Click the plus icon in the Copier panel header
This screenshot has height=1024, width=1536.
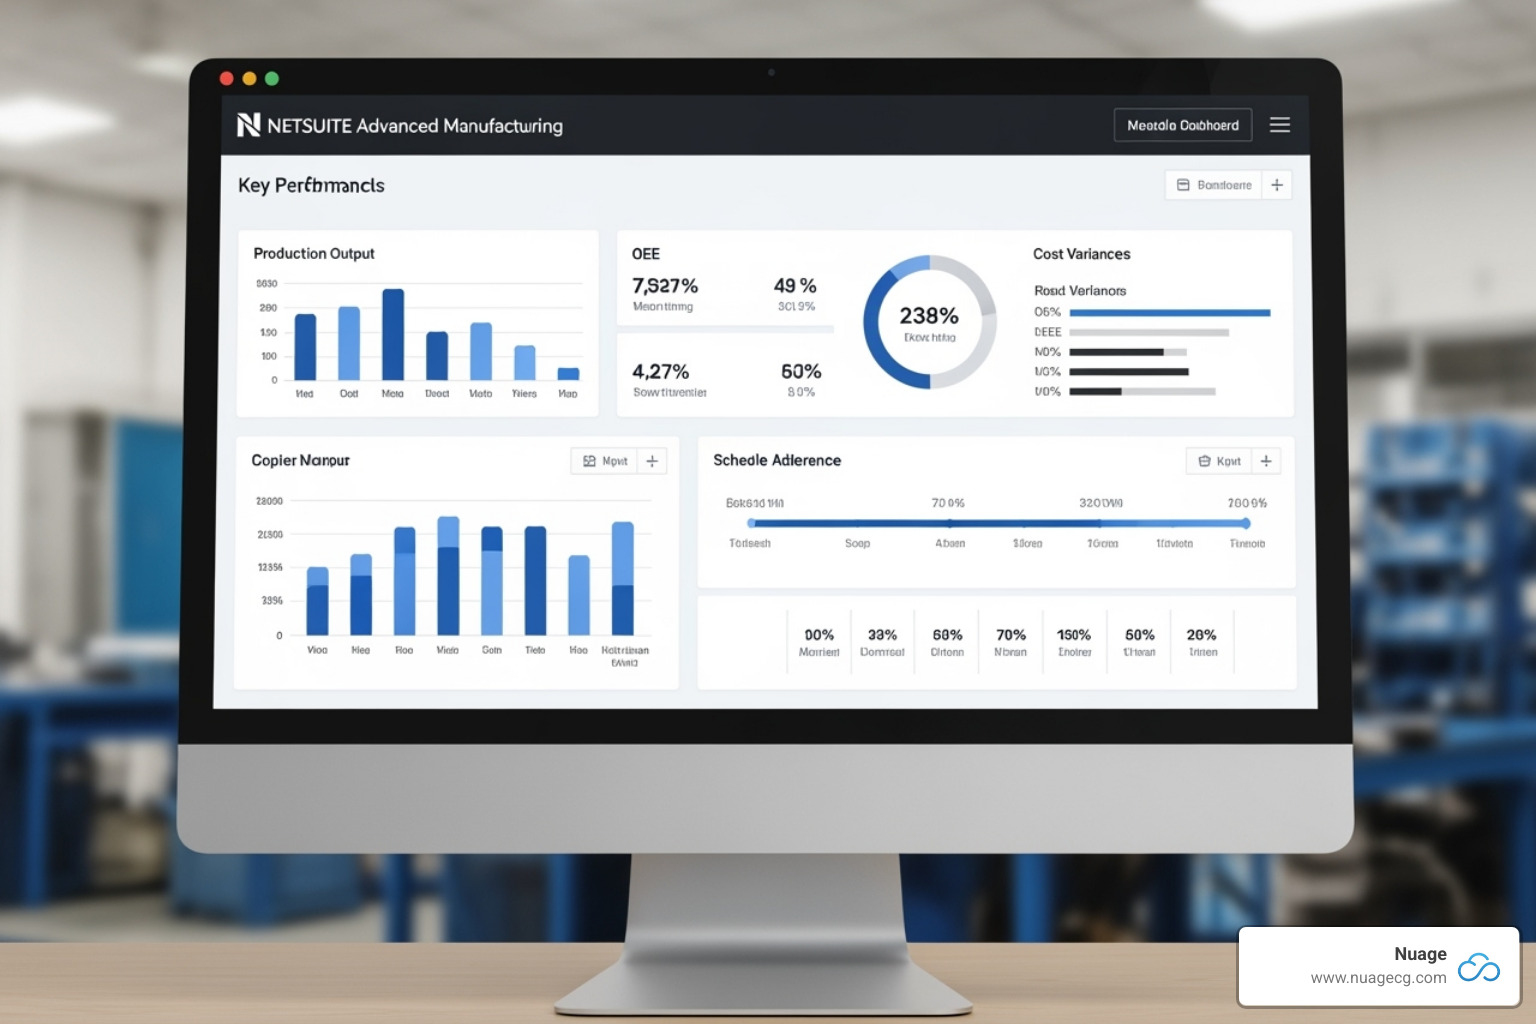[x=652, y=460]
